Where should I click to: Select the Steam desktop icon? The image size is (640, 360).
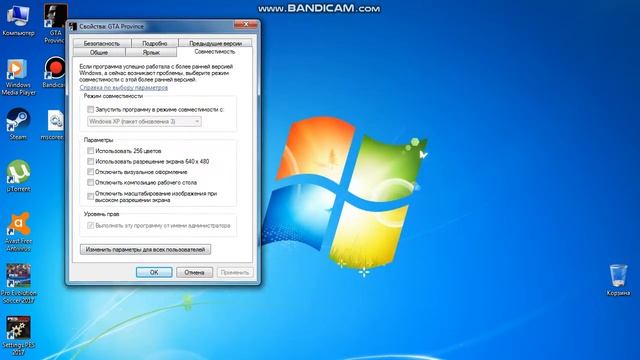18,124
